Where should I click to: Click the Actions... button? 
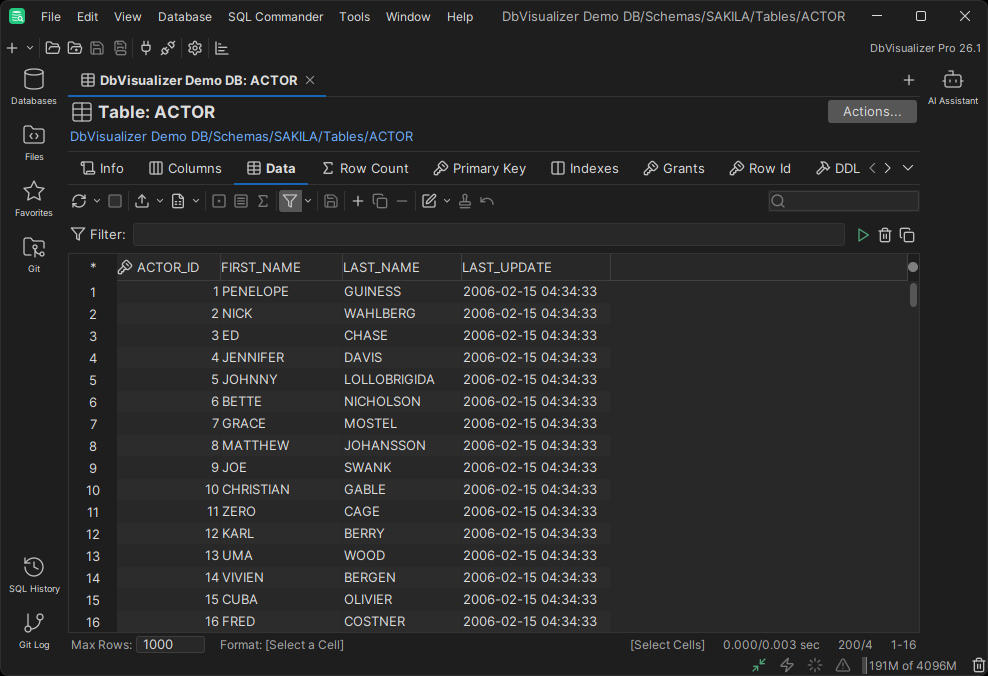pyautogui.click(x=872, y=112)
